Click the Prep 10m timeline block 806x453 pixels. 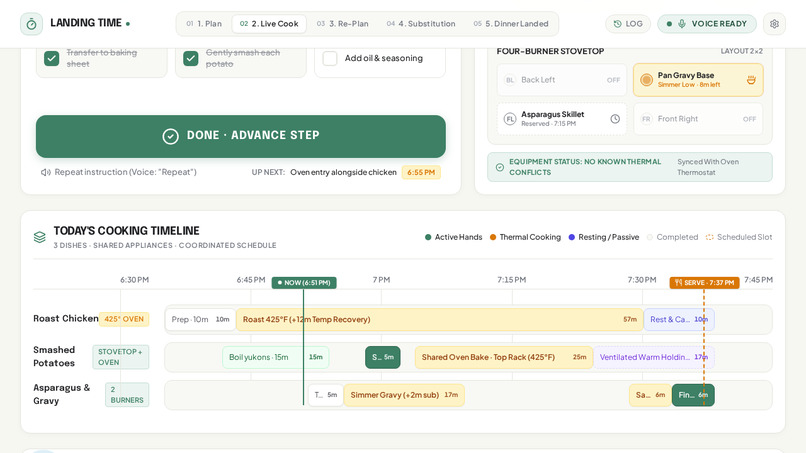pyautogui.click(x=200, y=319)
